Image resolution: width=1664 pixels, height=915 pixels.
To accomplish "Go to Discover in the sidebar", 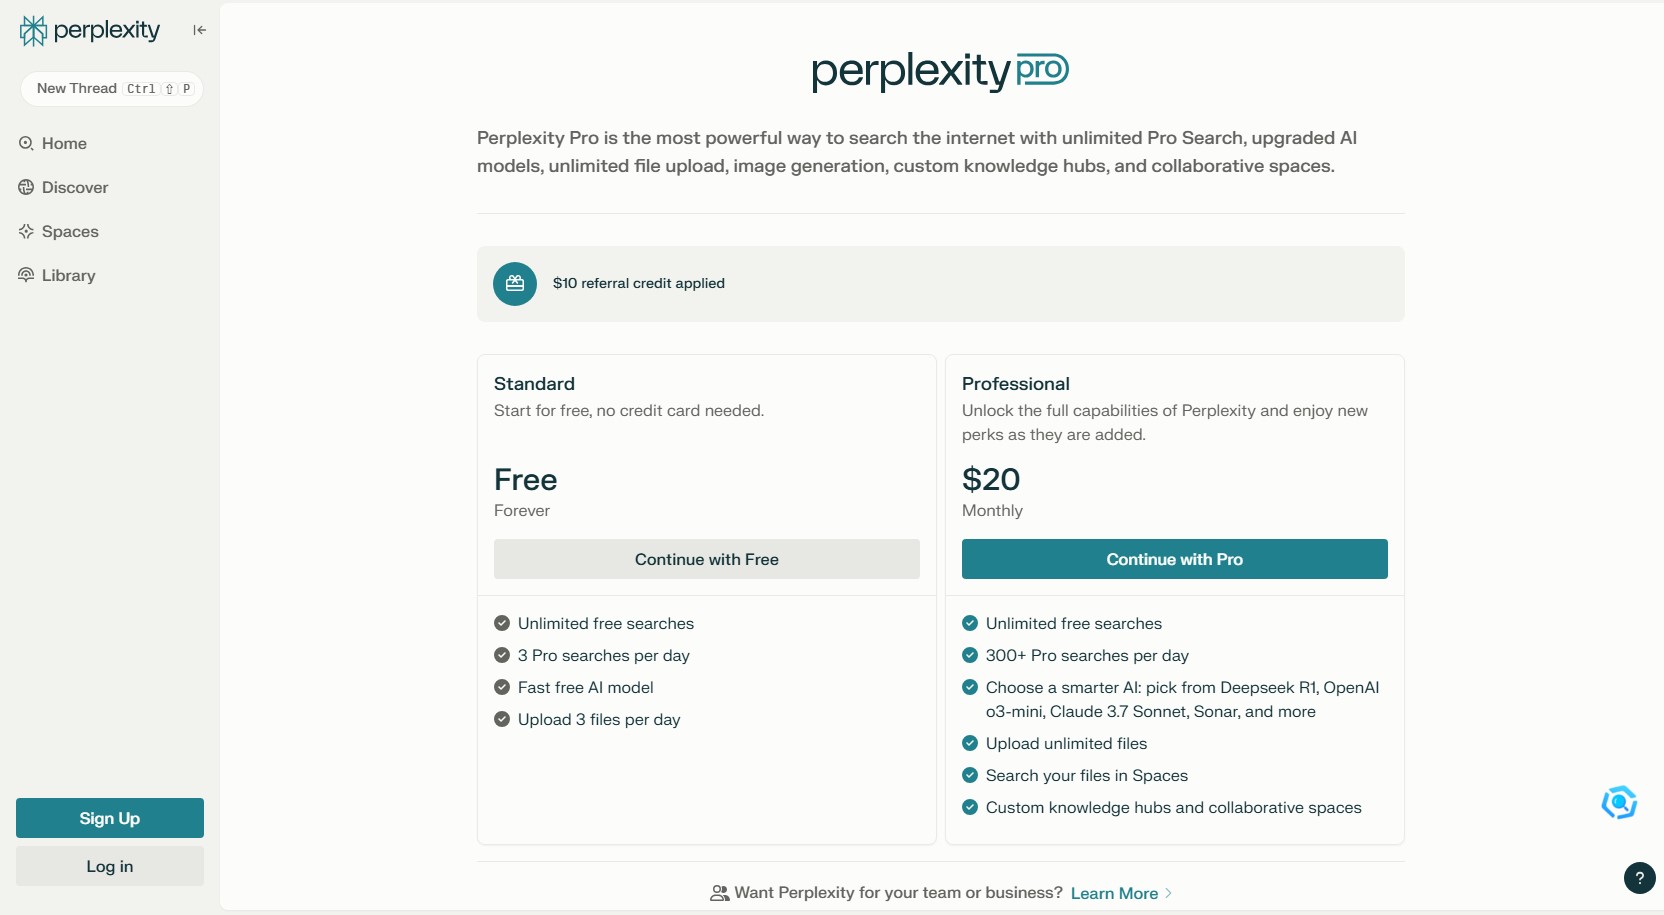I will click(x=75, y=187).
